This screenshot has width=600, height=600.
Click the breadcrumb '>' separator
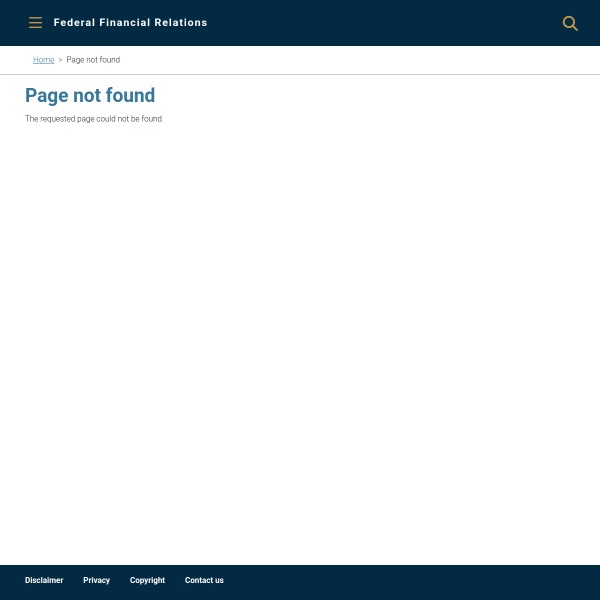pyautogui.click(x=60, y=60)
